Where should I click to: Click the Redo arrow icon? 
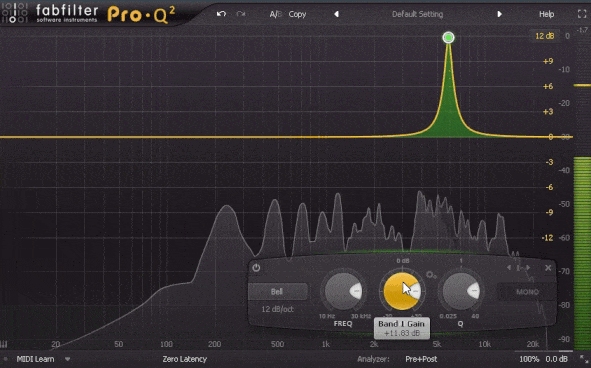tap(241, 14)
